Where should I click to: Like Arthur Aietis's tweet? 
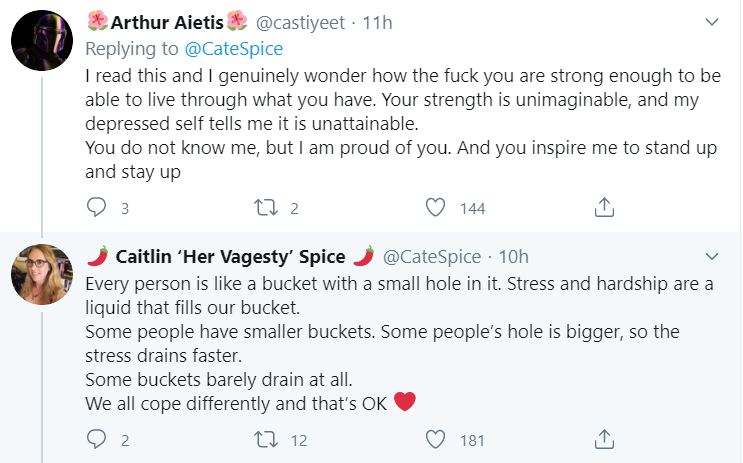[x=435, y=208]
